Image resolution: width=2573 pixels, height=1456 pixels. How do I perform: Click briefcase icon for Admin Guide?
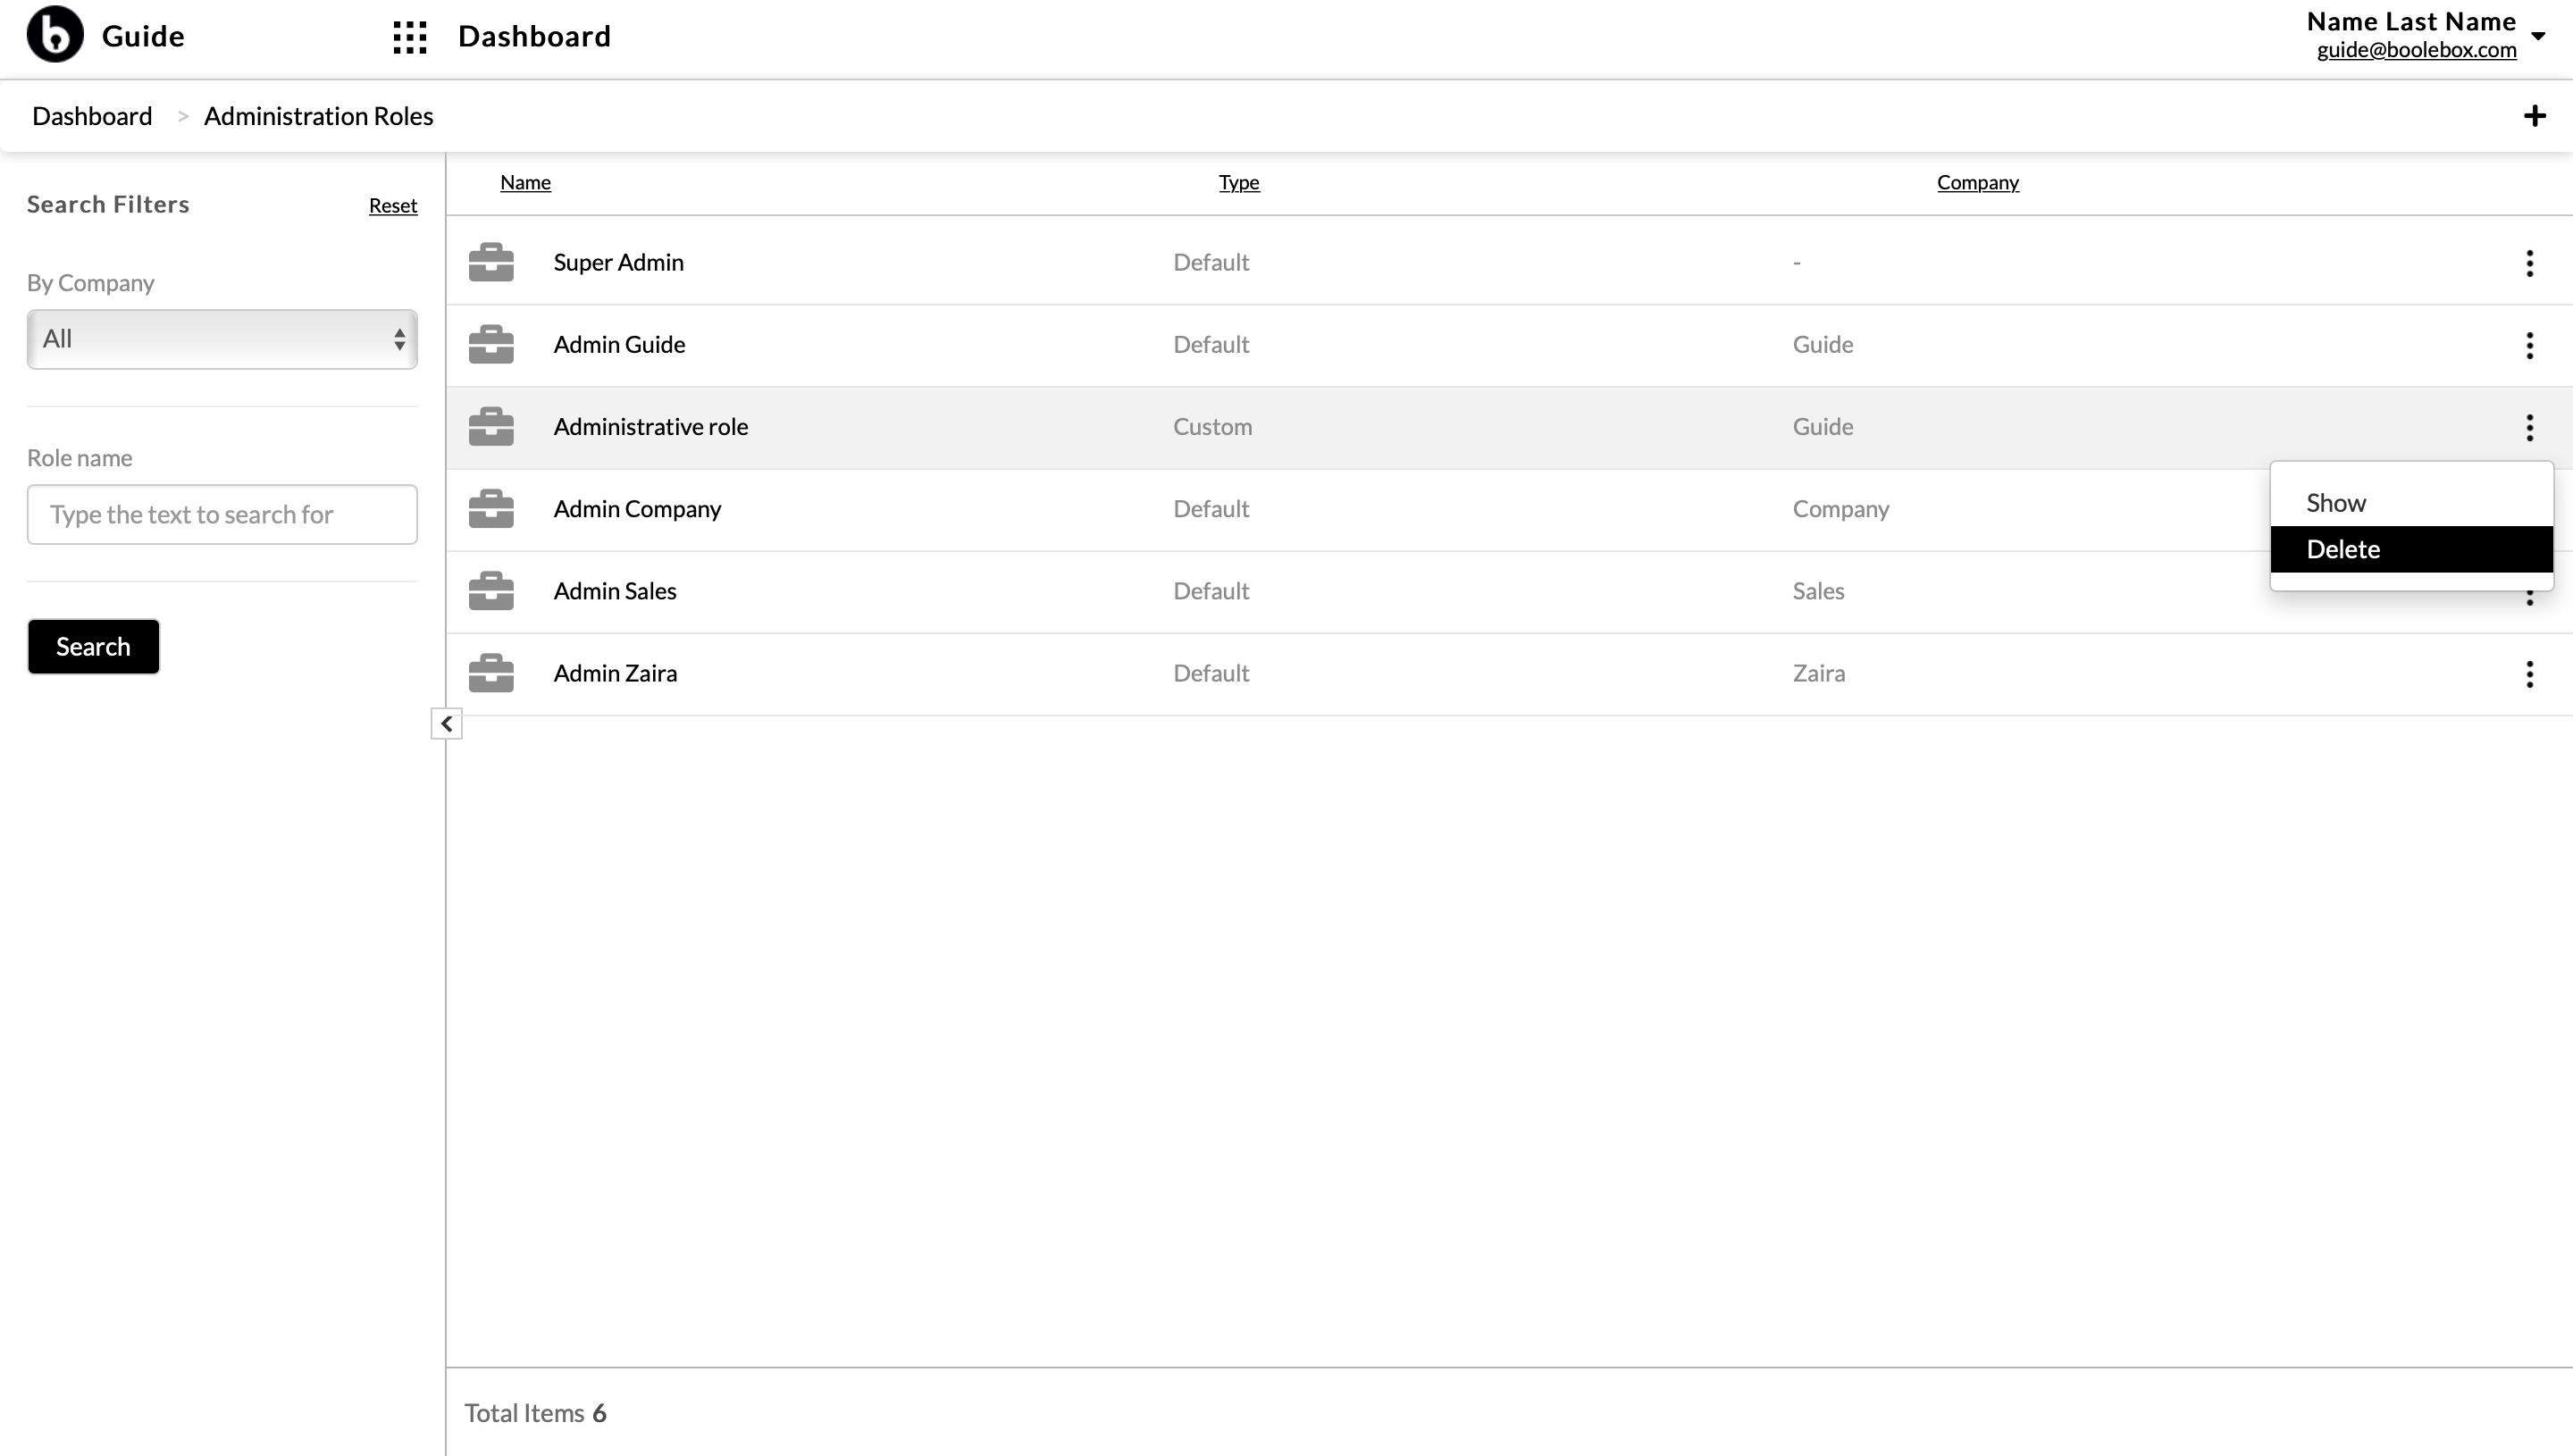coord(491,344)
